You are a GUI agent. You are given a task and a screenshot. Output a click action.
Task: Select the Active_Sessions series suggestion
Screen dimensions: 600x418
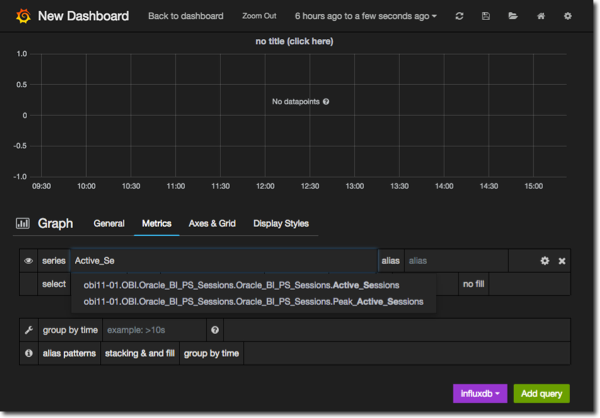click(x=240, y=285)
